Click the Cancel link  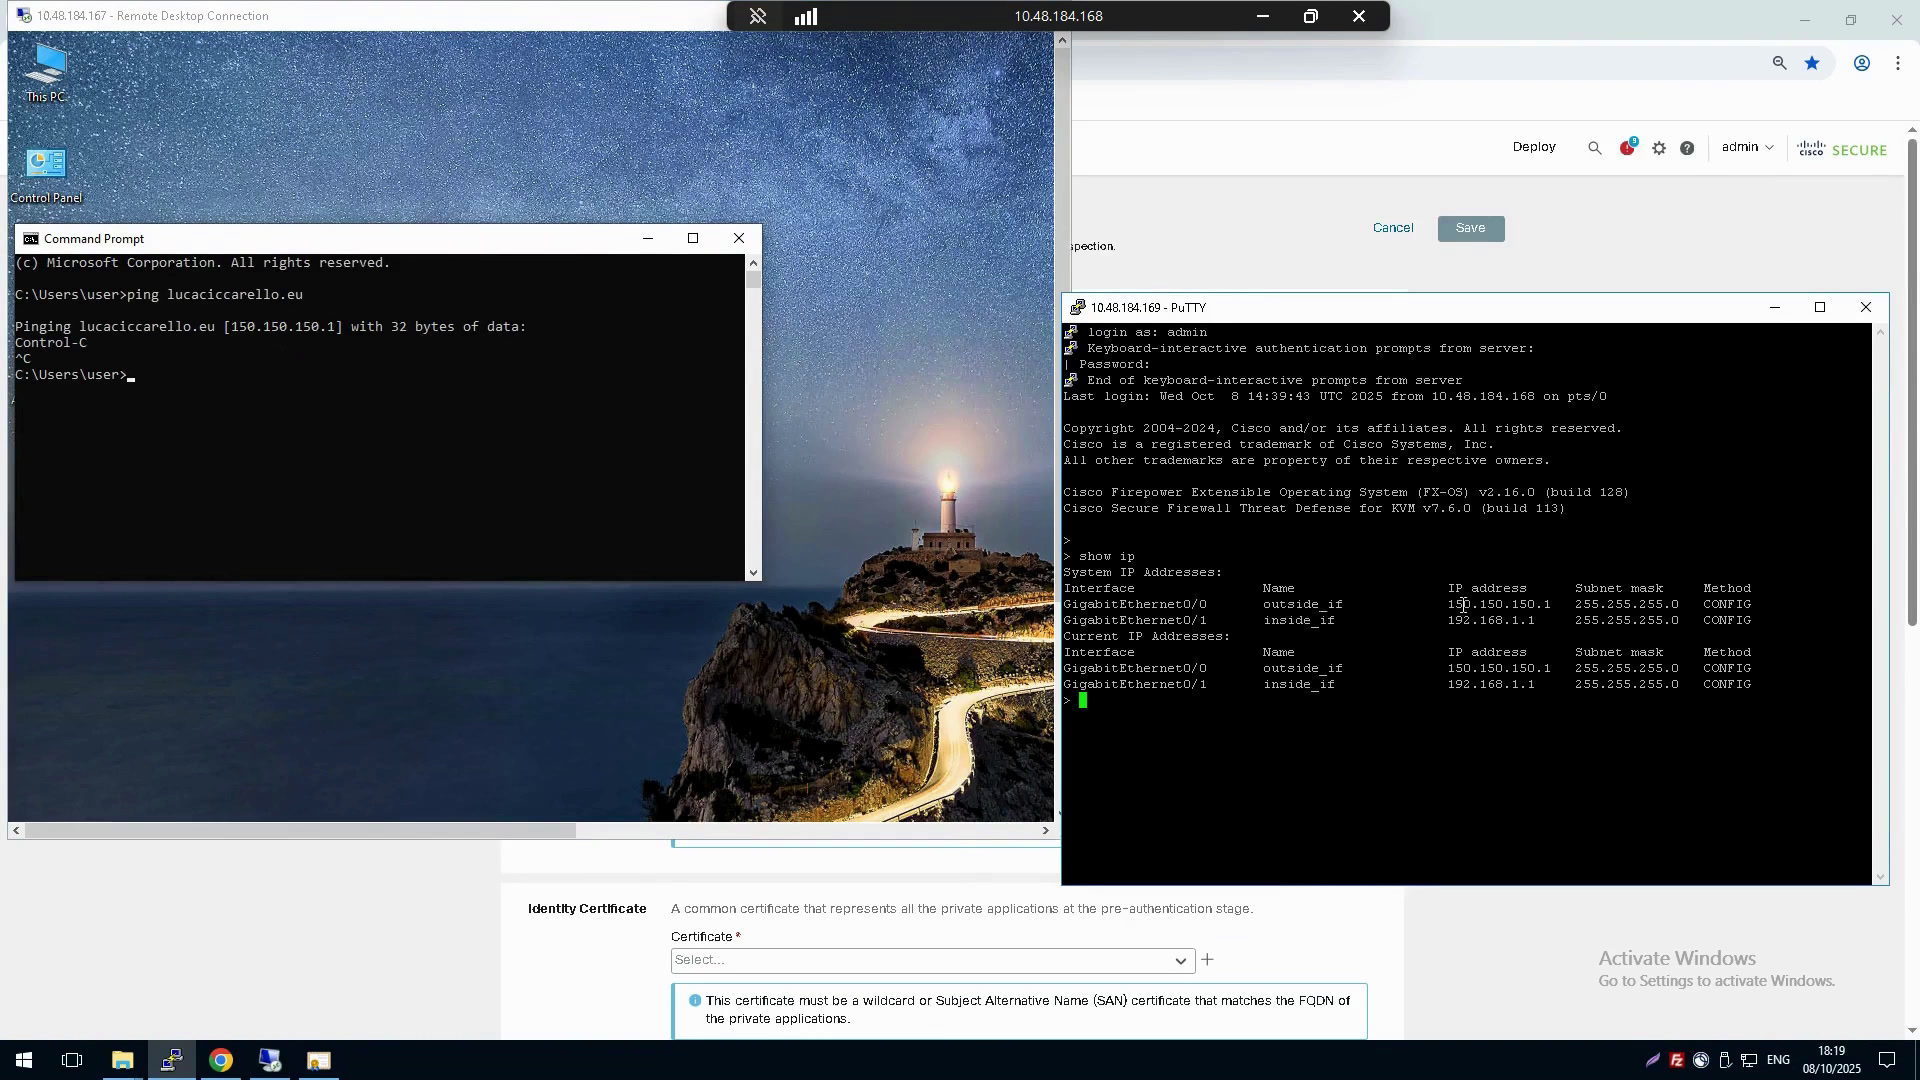[x=1393, y=228]
